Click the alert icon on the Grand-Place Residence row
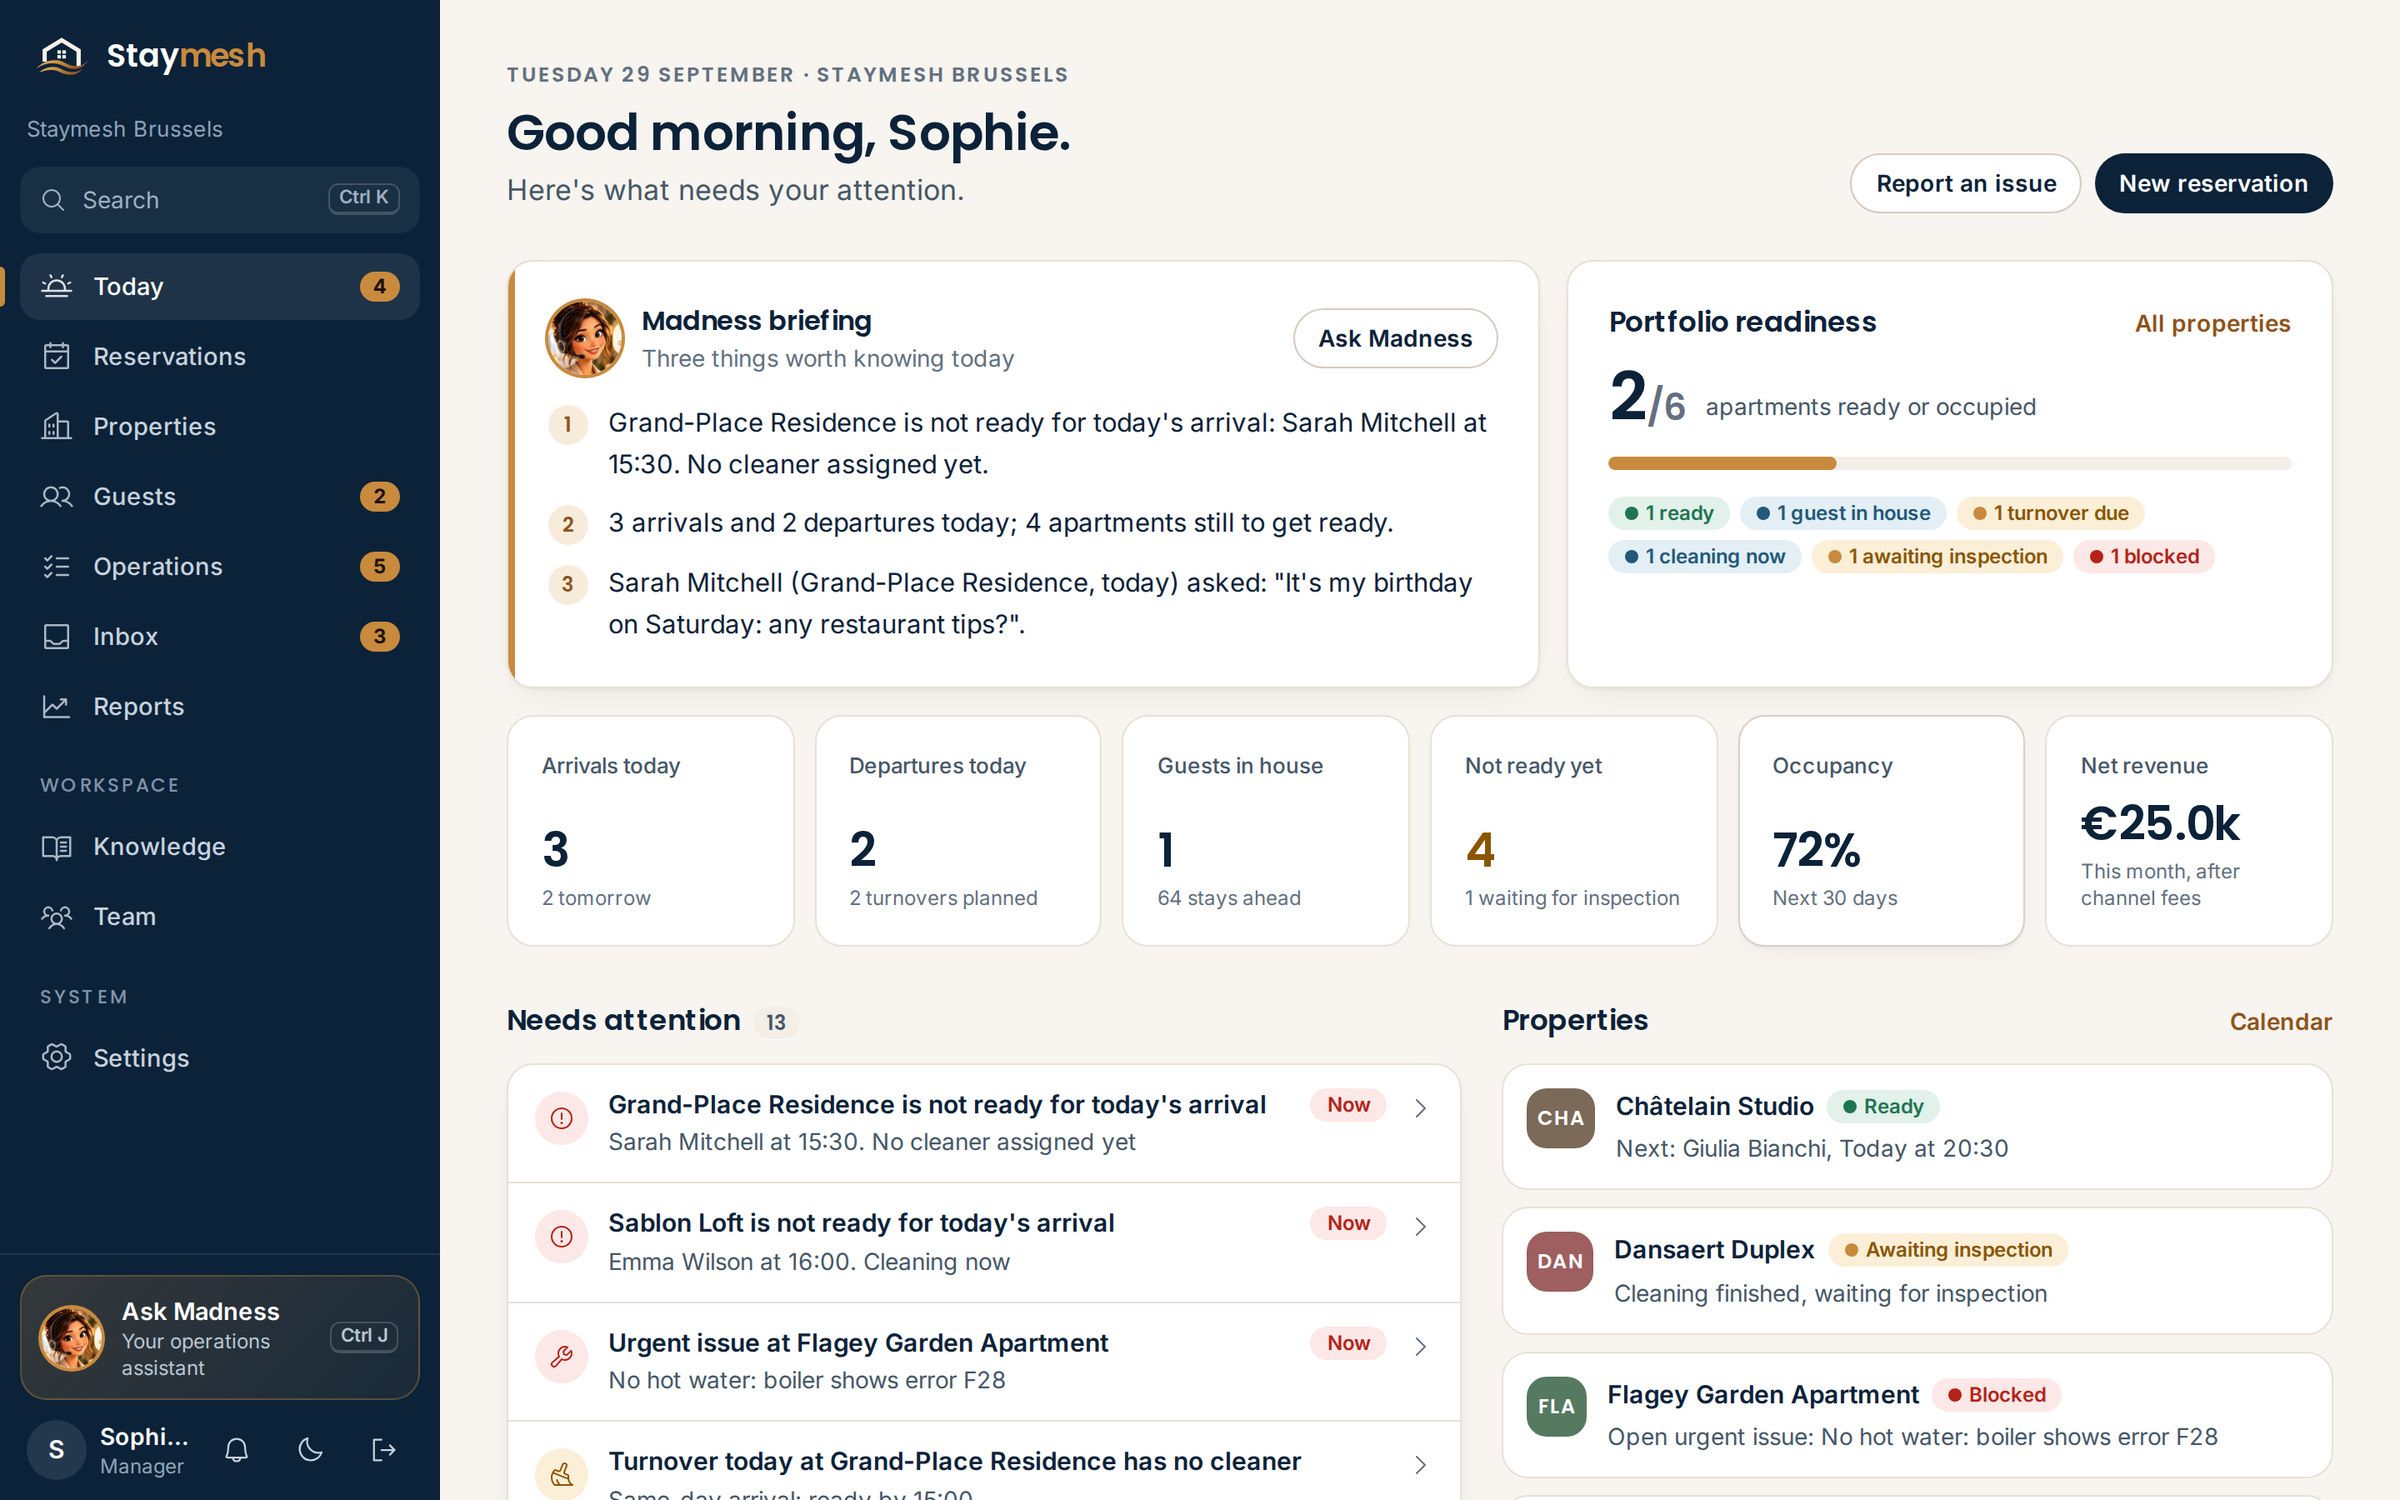Image resolution: width=2400 pixels, height=1500 pixels. pyautogui.click(x=562, y=1118)
